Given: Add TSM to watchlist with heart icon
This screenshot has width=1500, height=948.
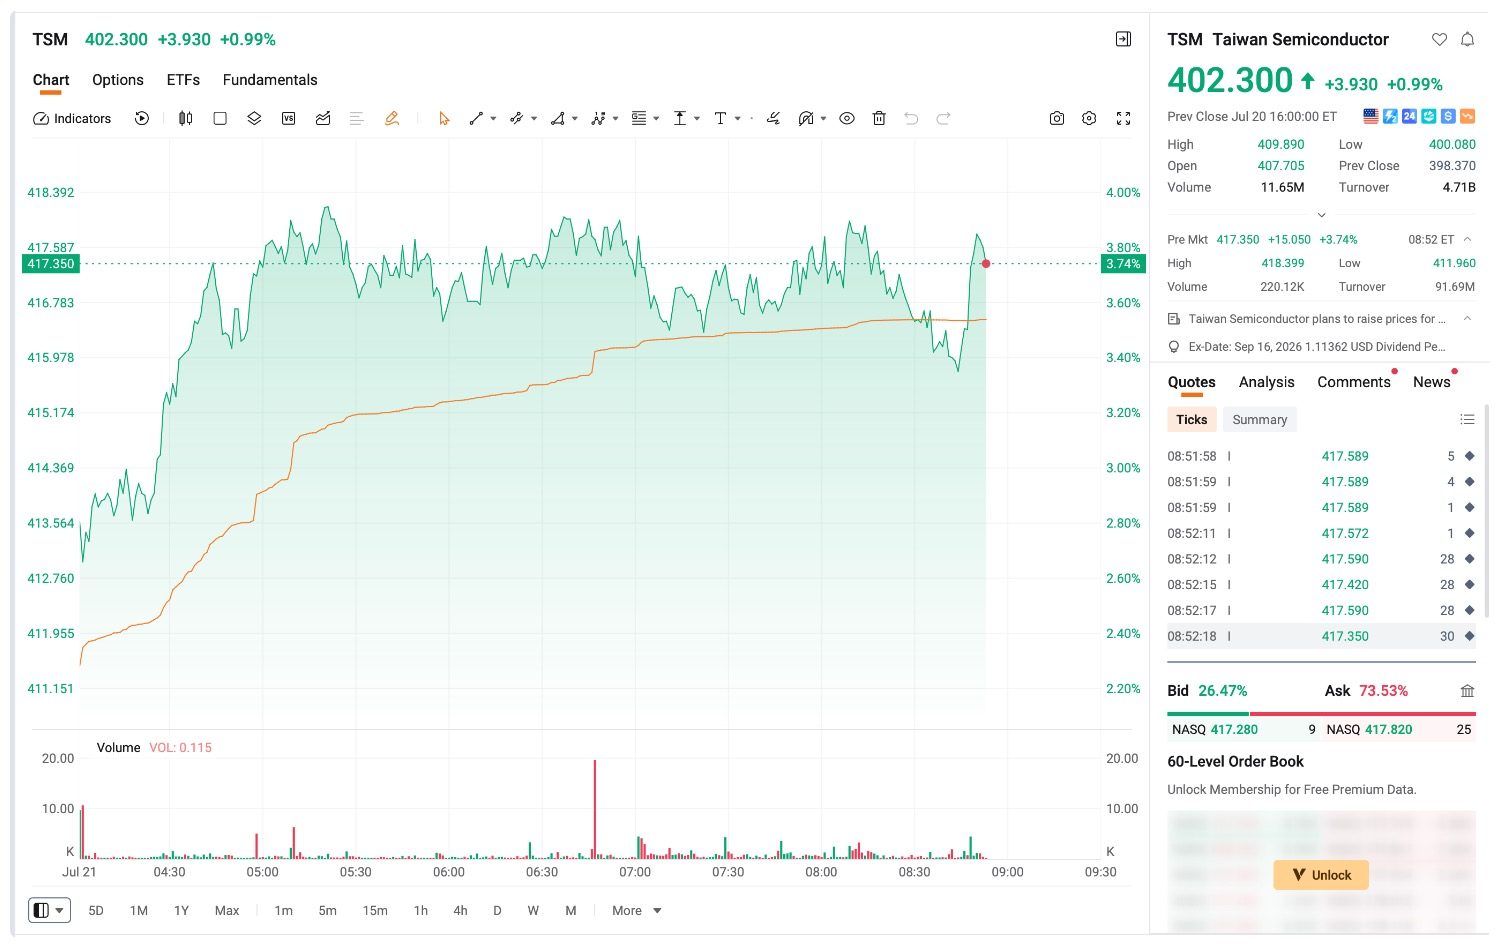Looking at the screenshot, I should (x=1439, y=39).
